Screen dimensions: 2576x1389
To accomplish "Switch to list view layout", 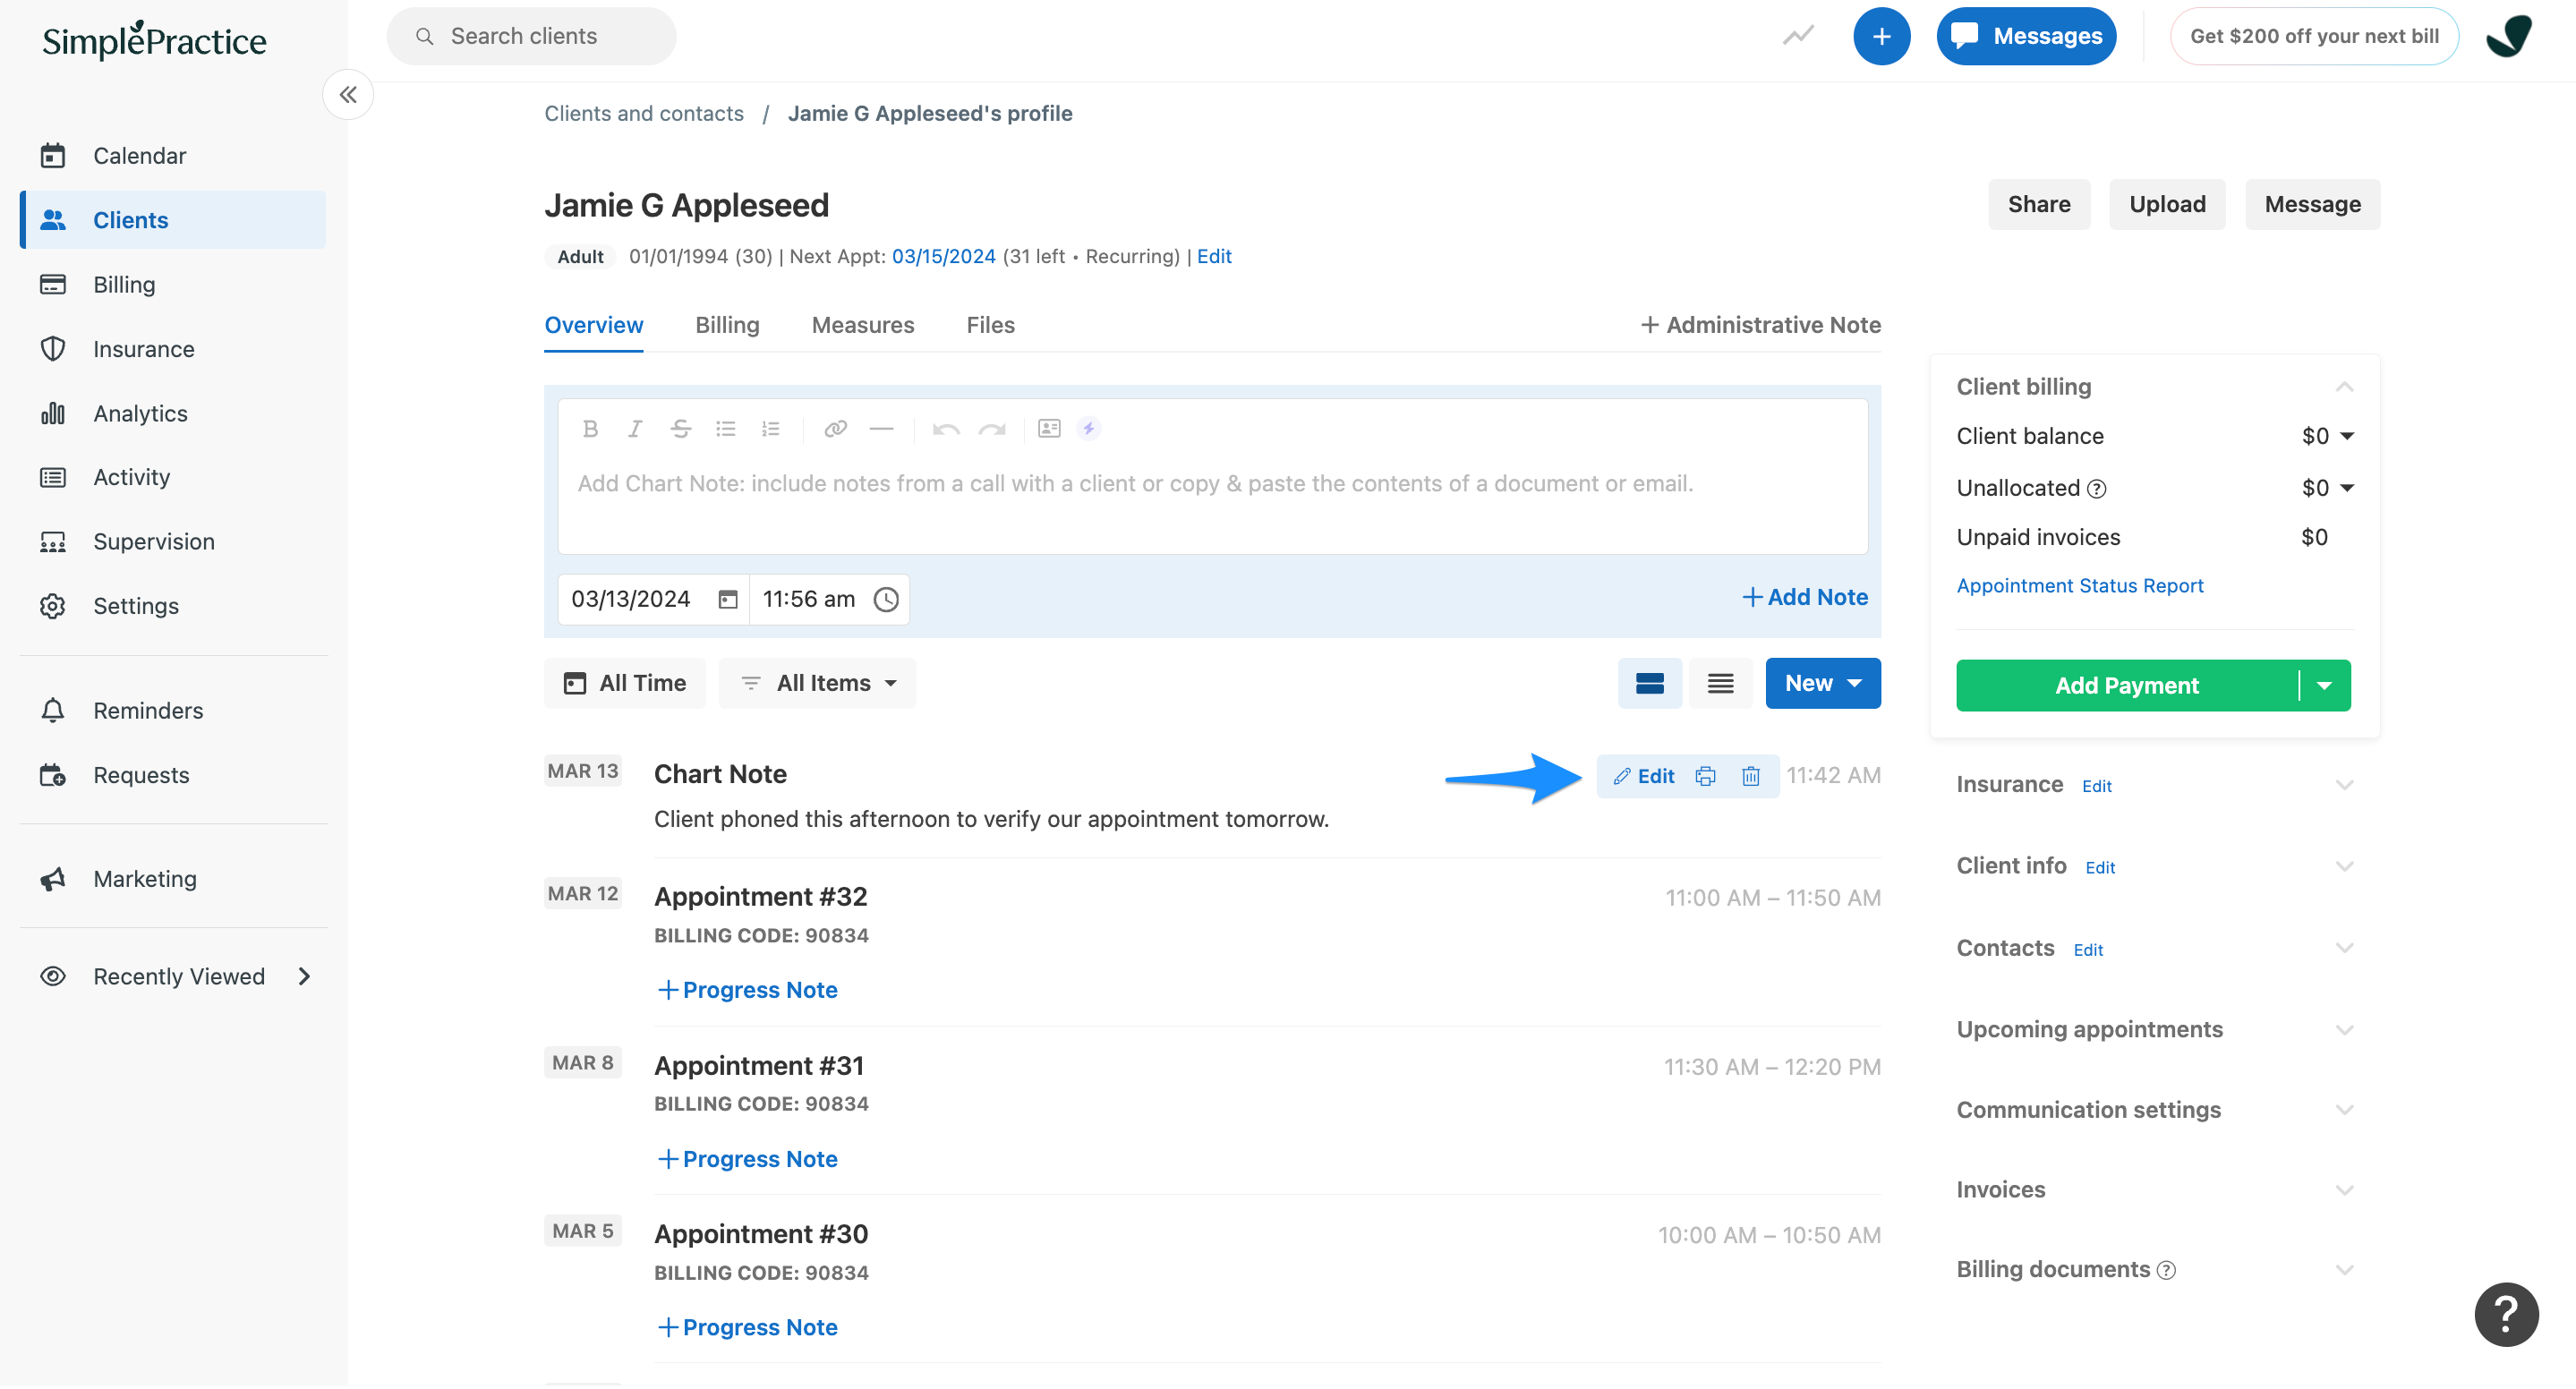I will click(x=1720, y=683).
